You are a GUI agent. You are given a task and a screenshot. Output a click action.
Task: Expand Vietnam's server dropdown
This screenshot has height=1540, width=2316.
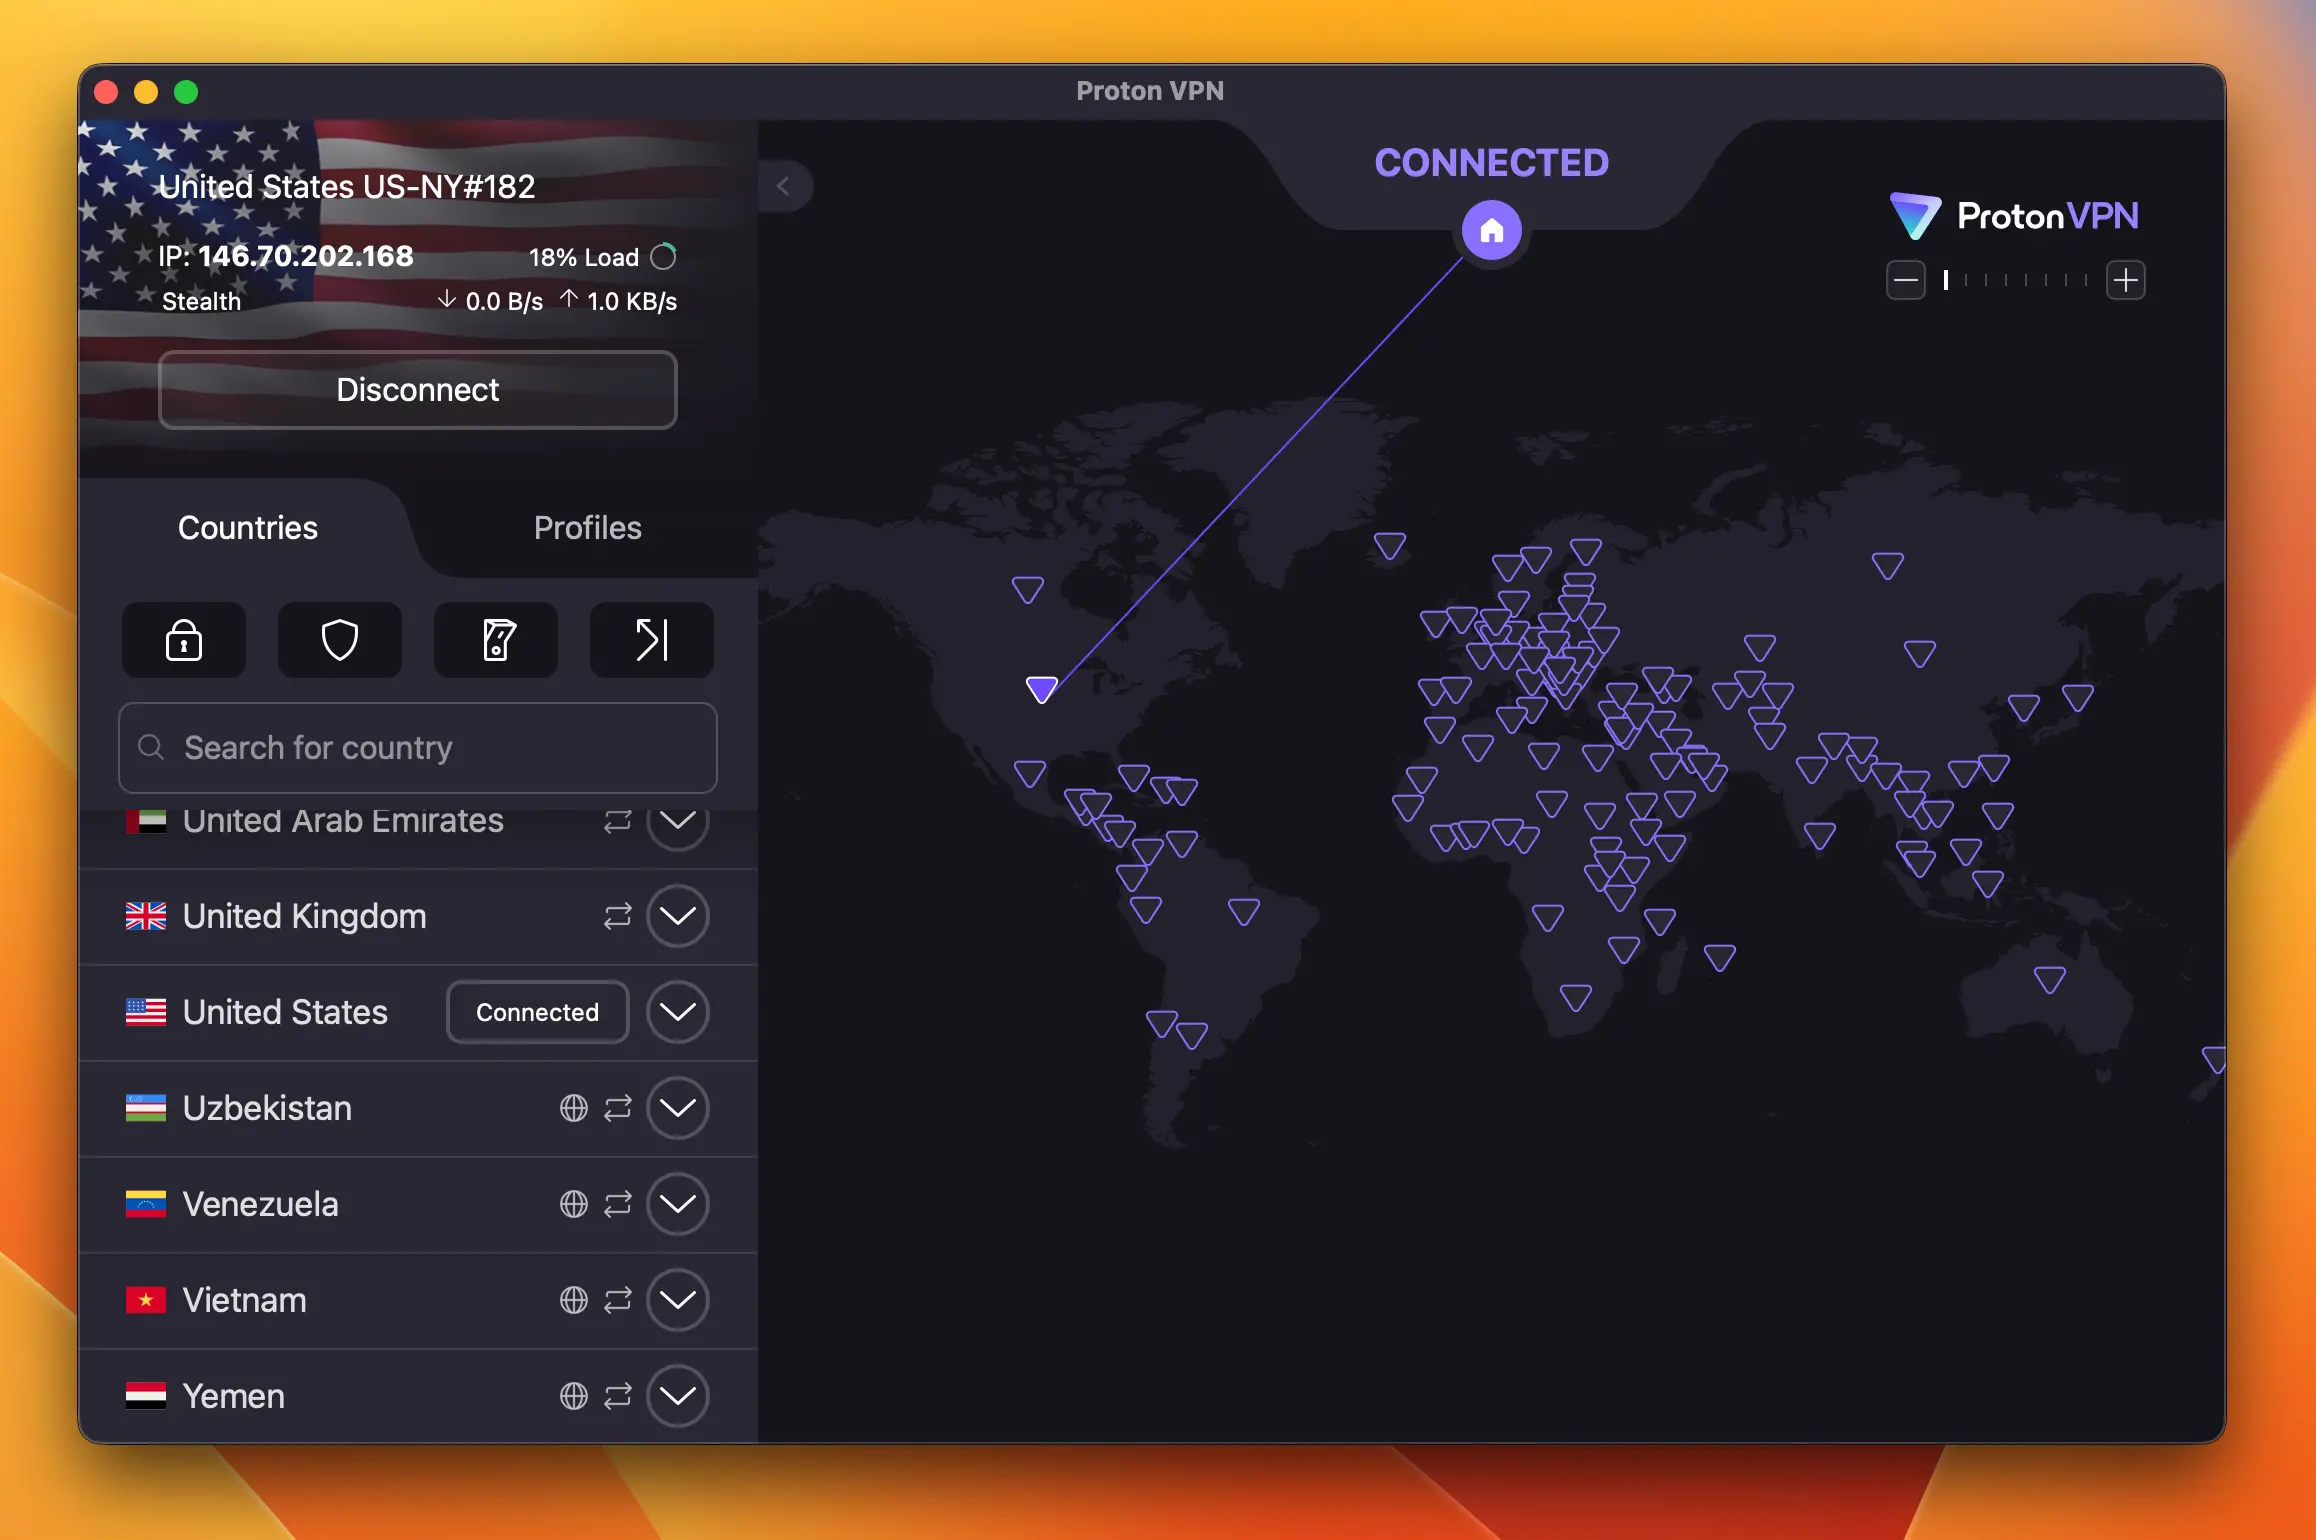click(678, 1300)
